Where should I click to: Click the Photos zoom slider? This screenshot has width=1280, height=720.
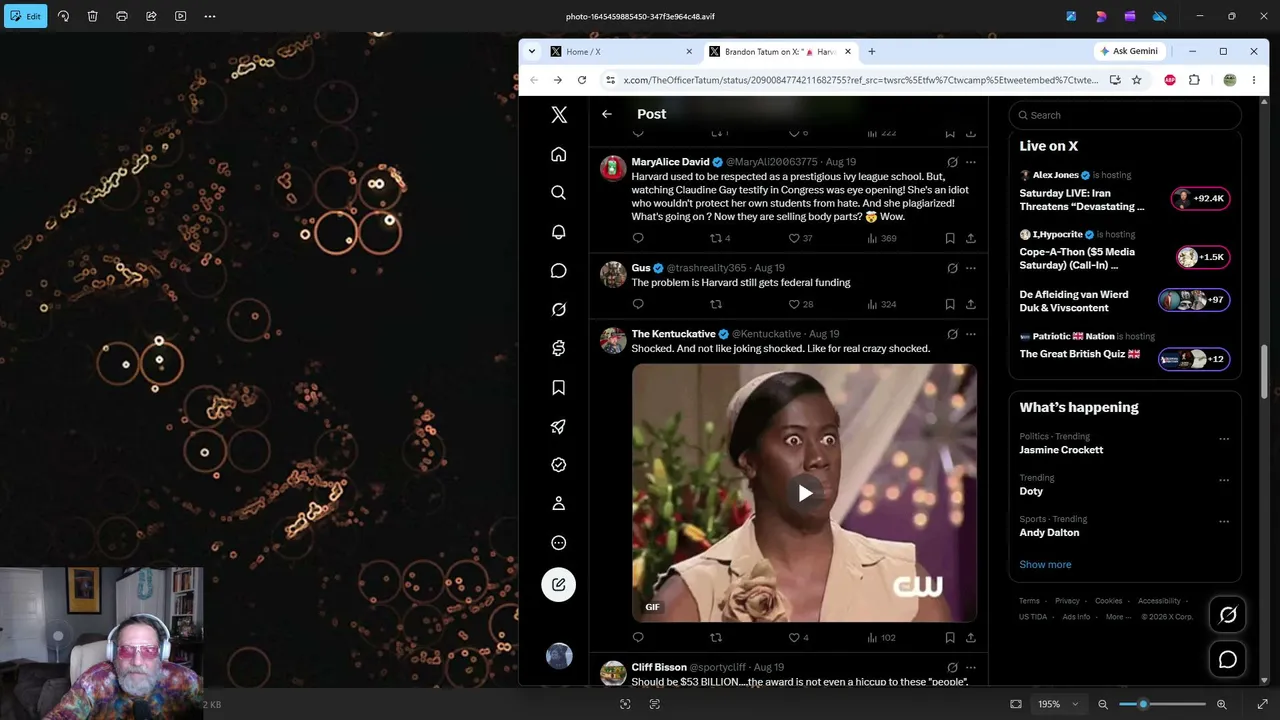click(x=1162, y=704)
